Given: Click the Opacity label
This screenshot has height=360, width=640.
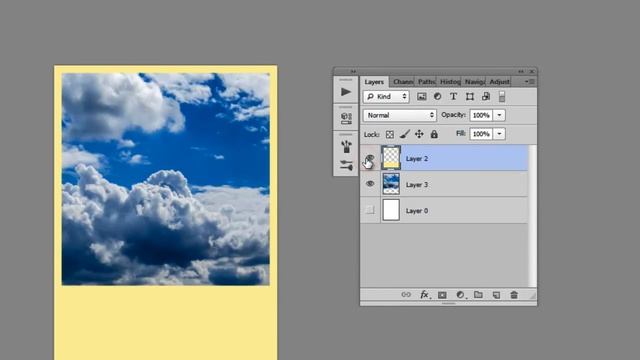Looking at the screenshot, I should coord(453,115).
